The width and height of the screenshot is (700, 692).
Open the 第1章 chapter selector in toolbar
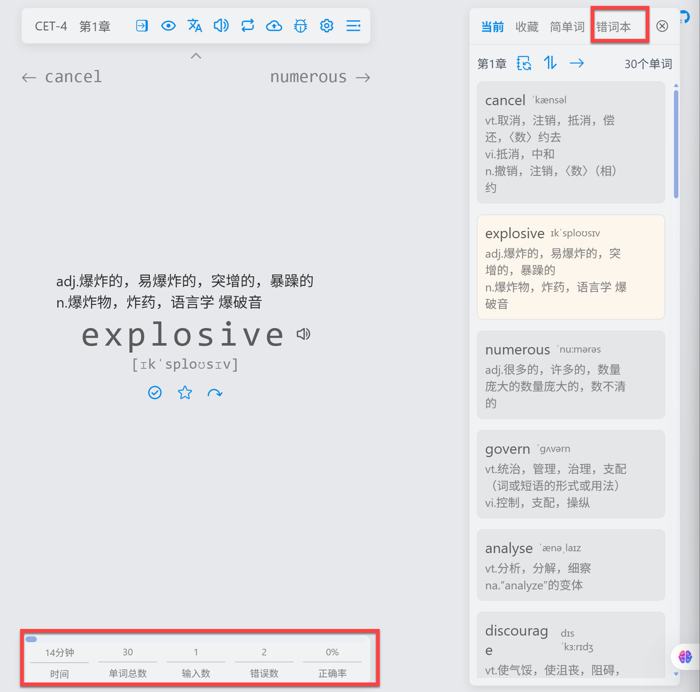pos(95,26)
